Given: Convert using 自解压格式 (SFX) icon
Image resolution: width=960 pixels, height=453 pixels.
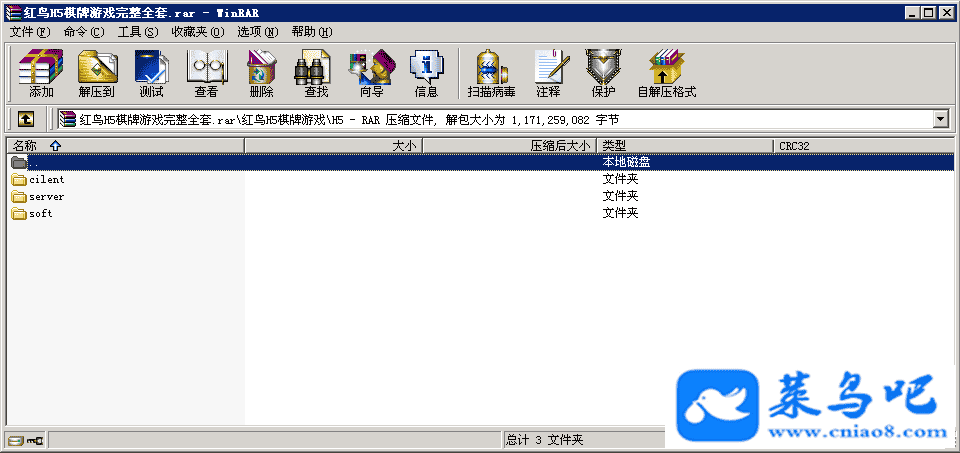Looking at the screenshot, I should tap(667, 73).
